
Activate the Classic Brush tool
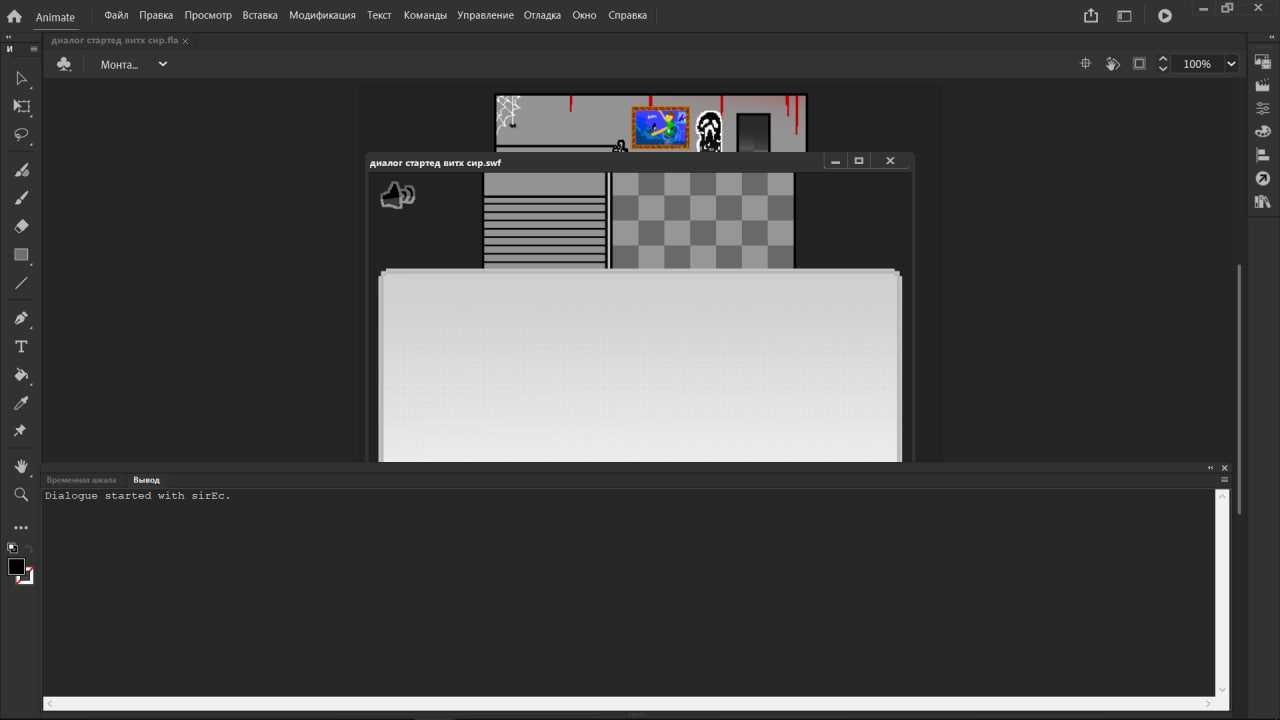pos(20,198)
